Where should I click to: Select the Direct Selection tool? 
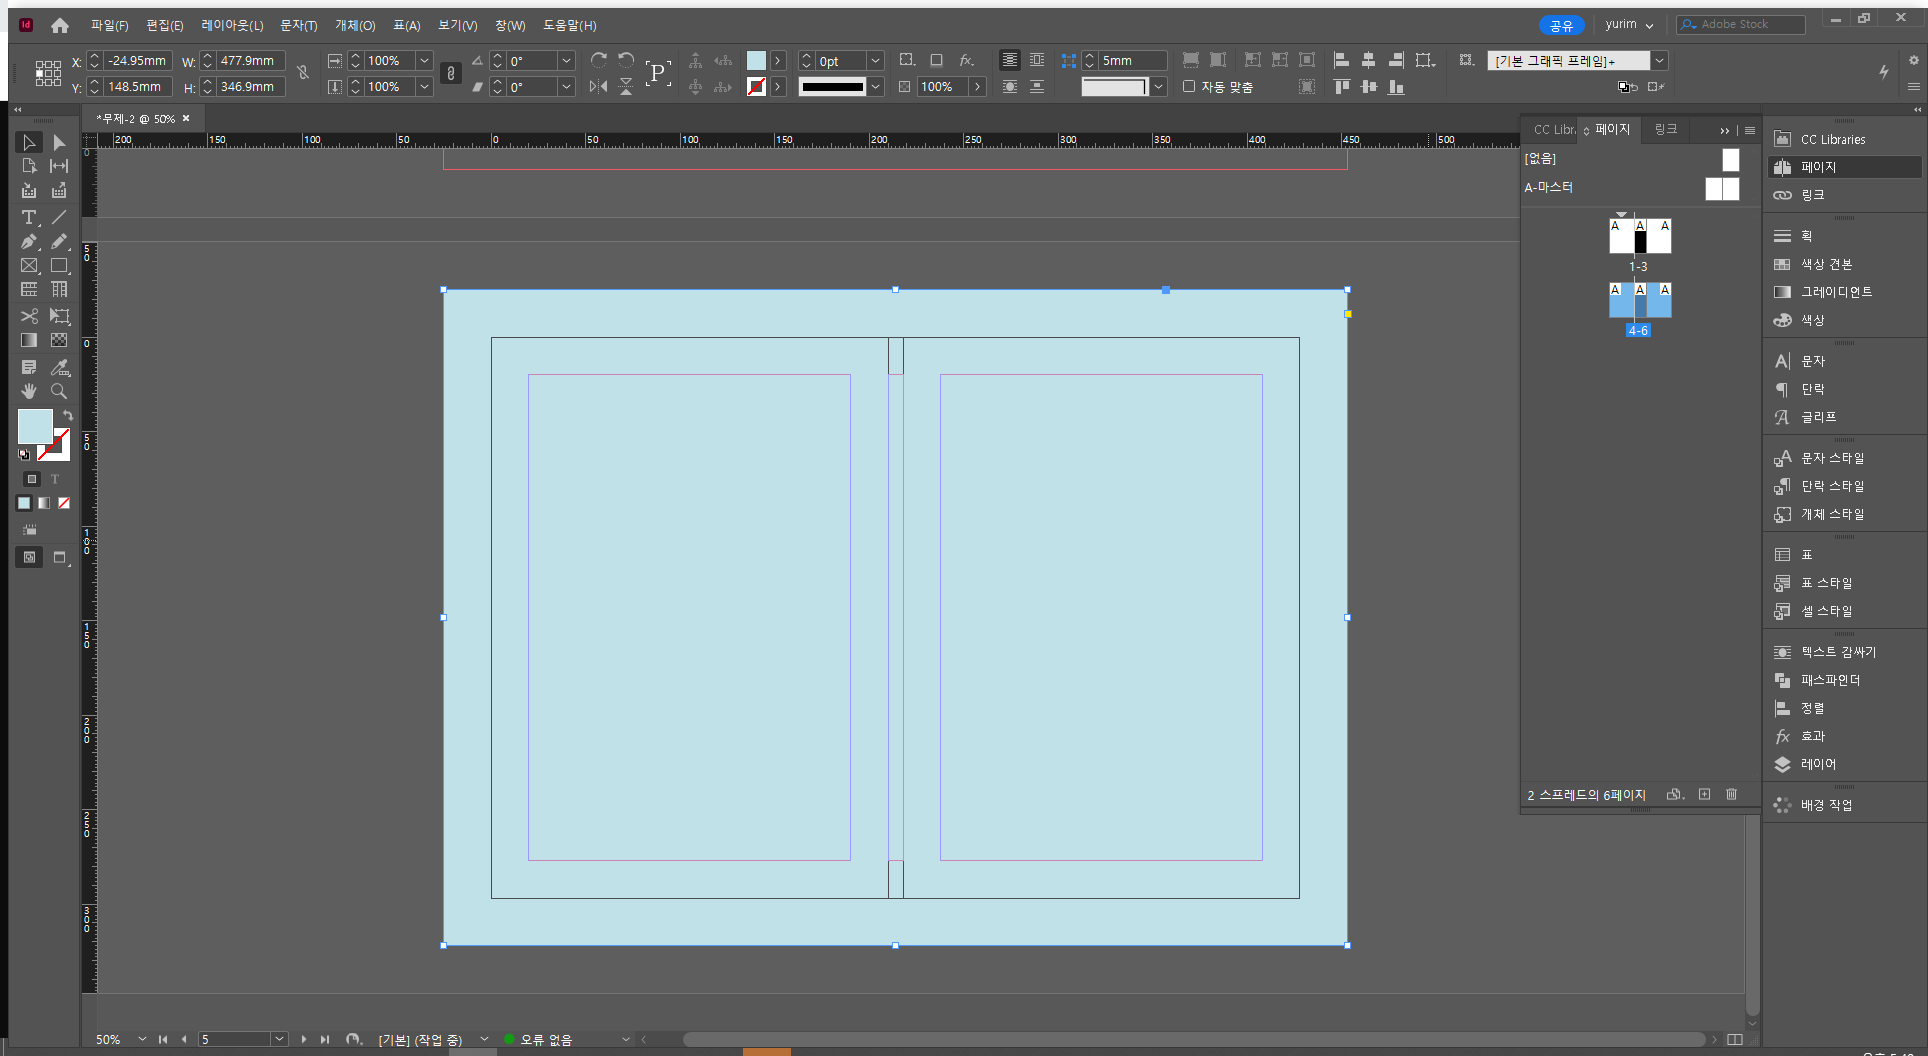point(59,143)
